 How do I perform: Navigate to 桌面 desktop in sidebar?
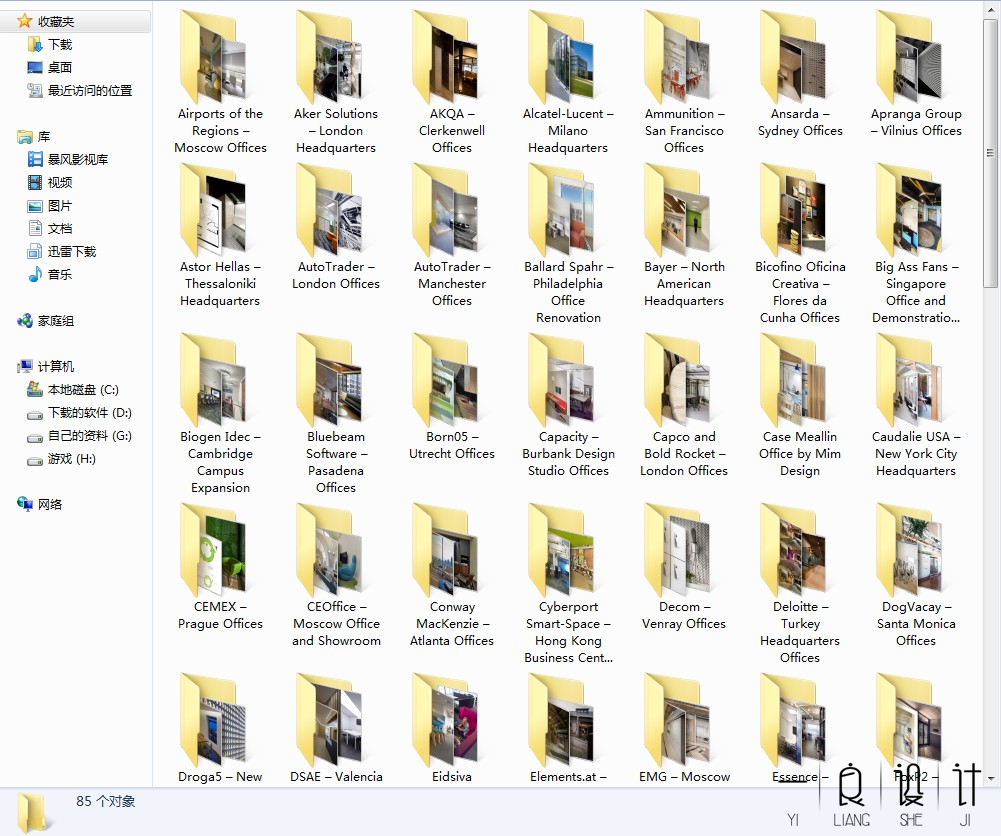coord(50,67)
